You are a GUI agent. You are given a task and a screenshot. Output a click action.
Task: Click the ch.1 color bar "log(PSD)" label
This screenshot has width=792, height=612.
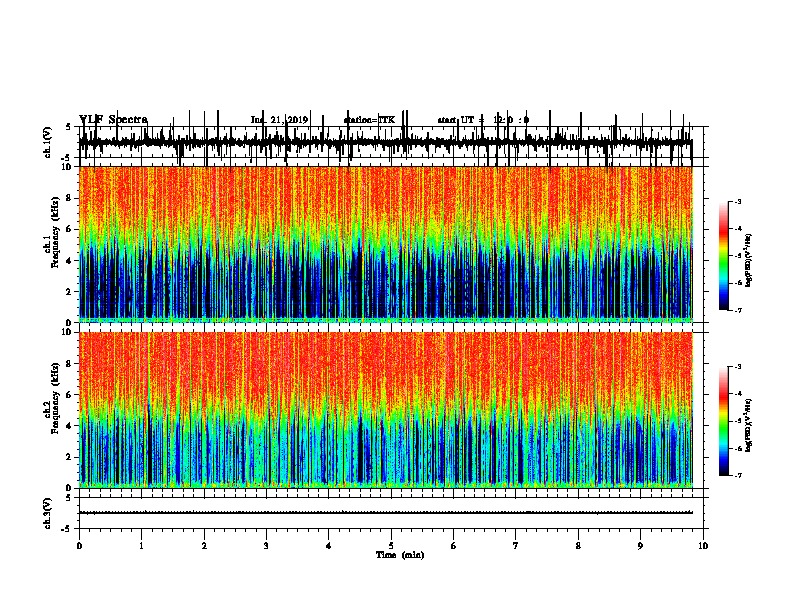point(748,261)
